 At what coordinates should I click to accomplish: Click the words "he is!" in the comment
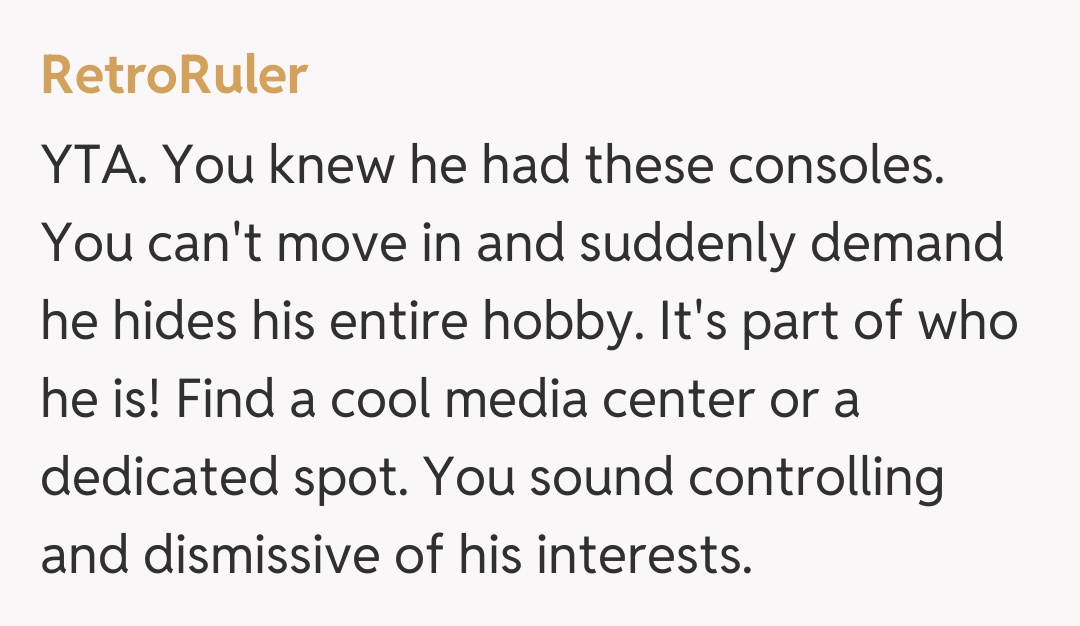(x=110, y=400)
